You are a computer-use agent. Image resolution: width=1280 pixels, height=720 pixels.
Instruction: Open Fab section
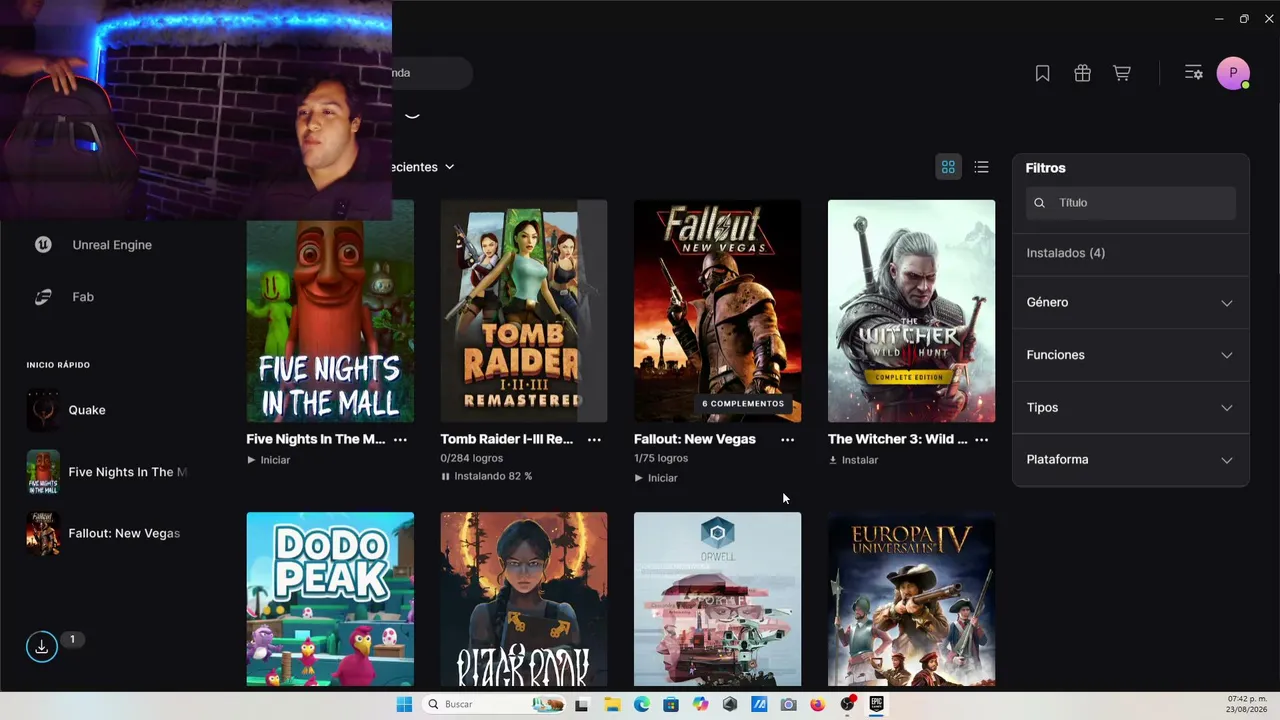click(83, 297)
